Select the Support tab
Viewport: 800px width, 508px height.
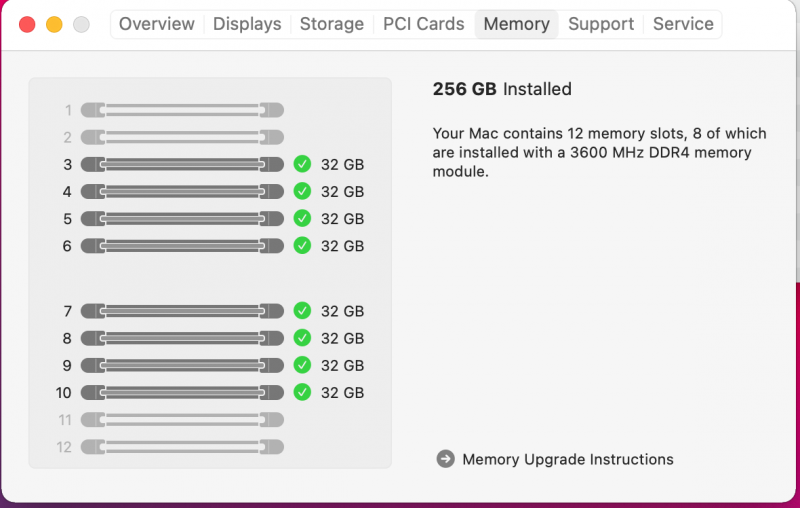(601, 24)
